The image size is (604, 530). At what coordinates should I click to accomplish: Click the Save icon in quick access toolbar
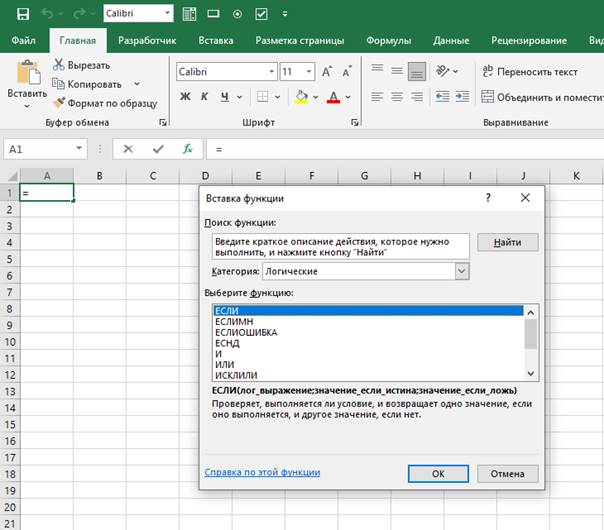click(22, 14)
